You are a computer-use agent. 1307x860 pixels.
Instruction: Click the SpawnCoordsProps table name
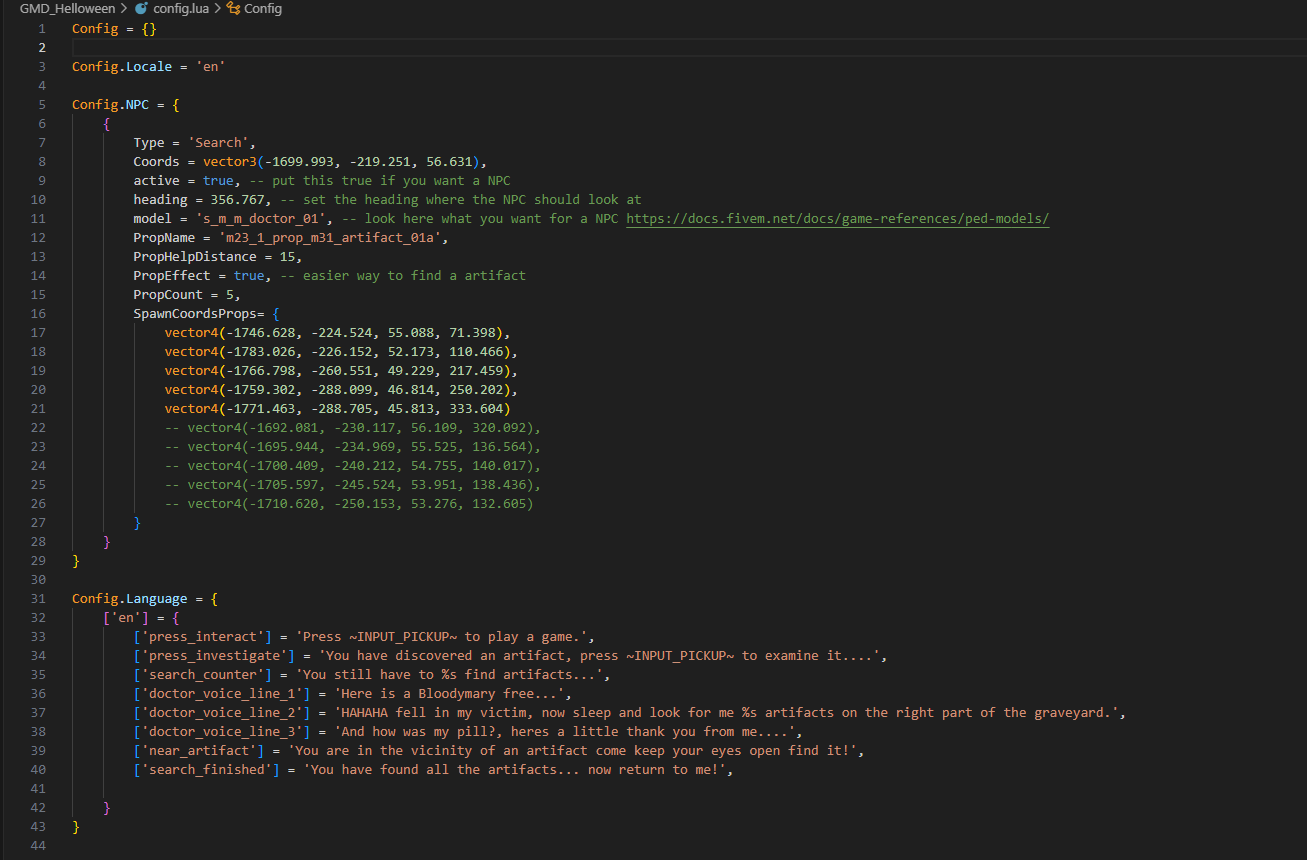pos(198,313)
